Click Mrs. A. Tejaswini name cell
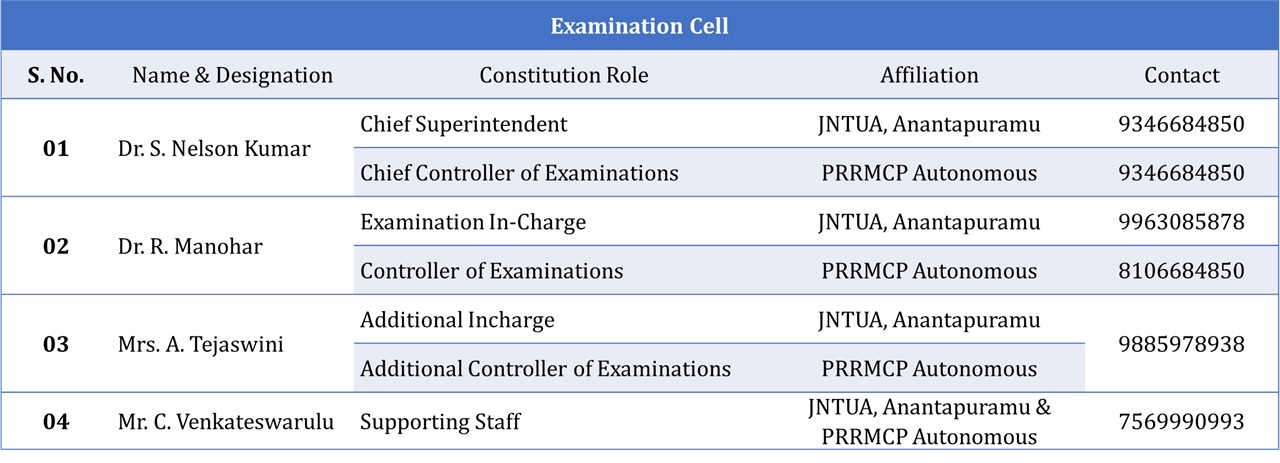 201,344
